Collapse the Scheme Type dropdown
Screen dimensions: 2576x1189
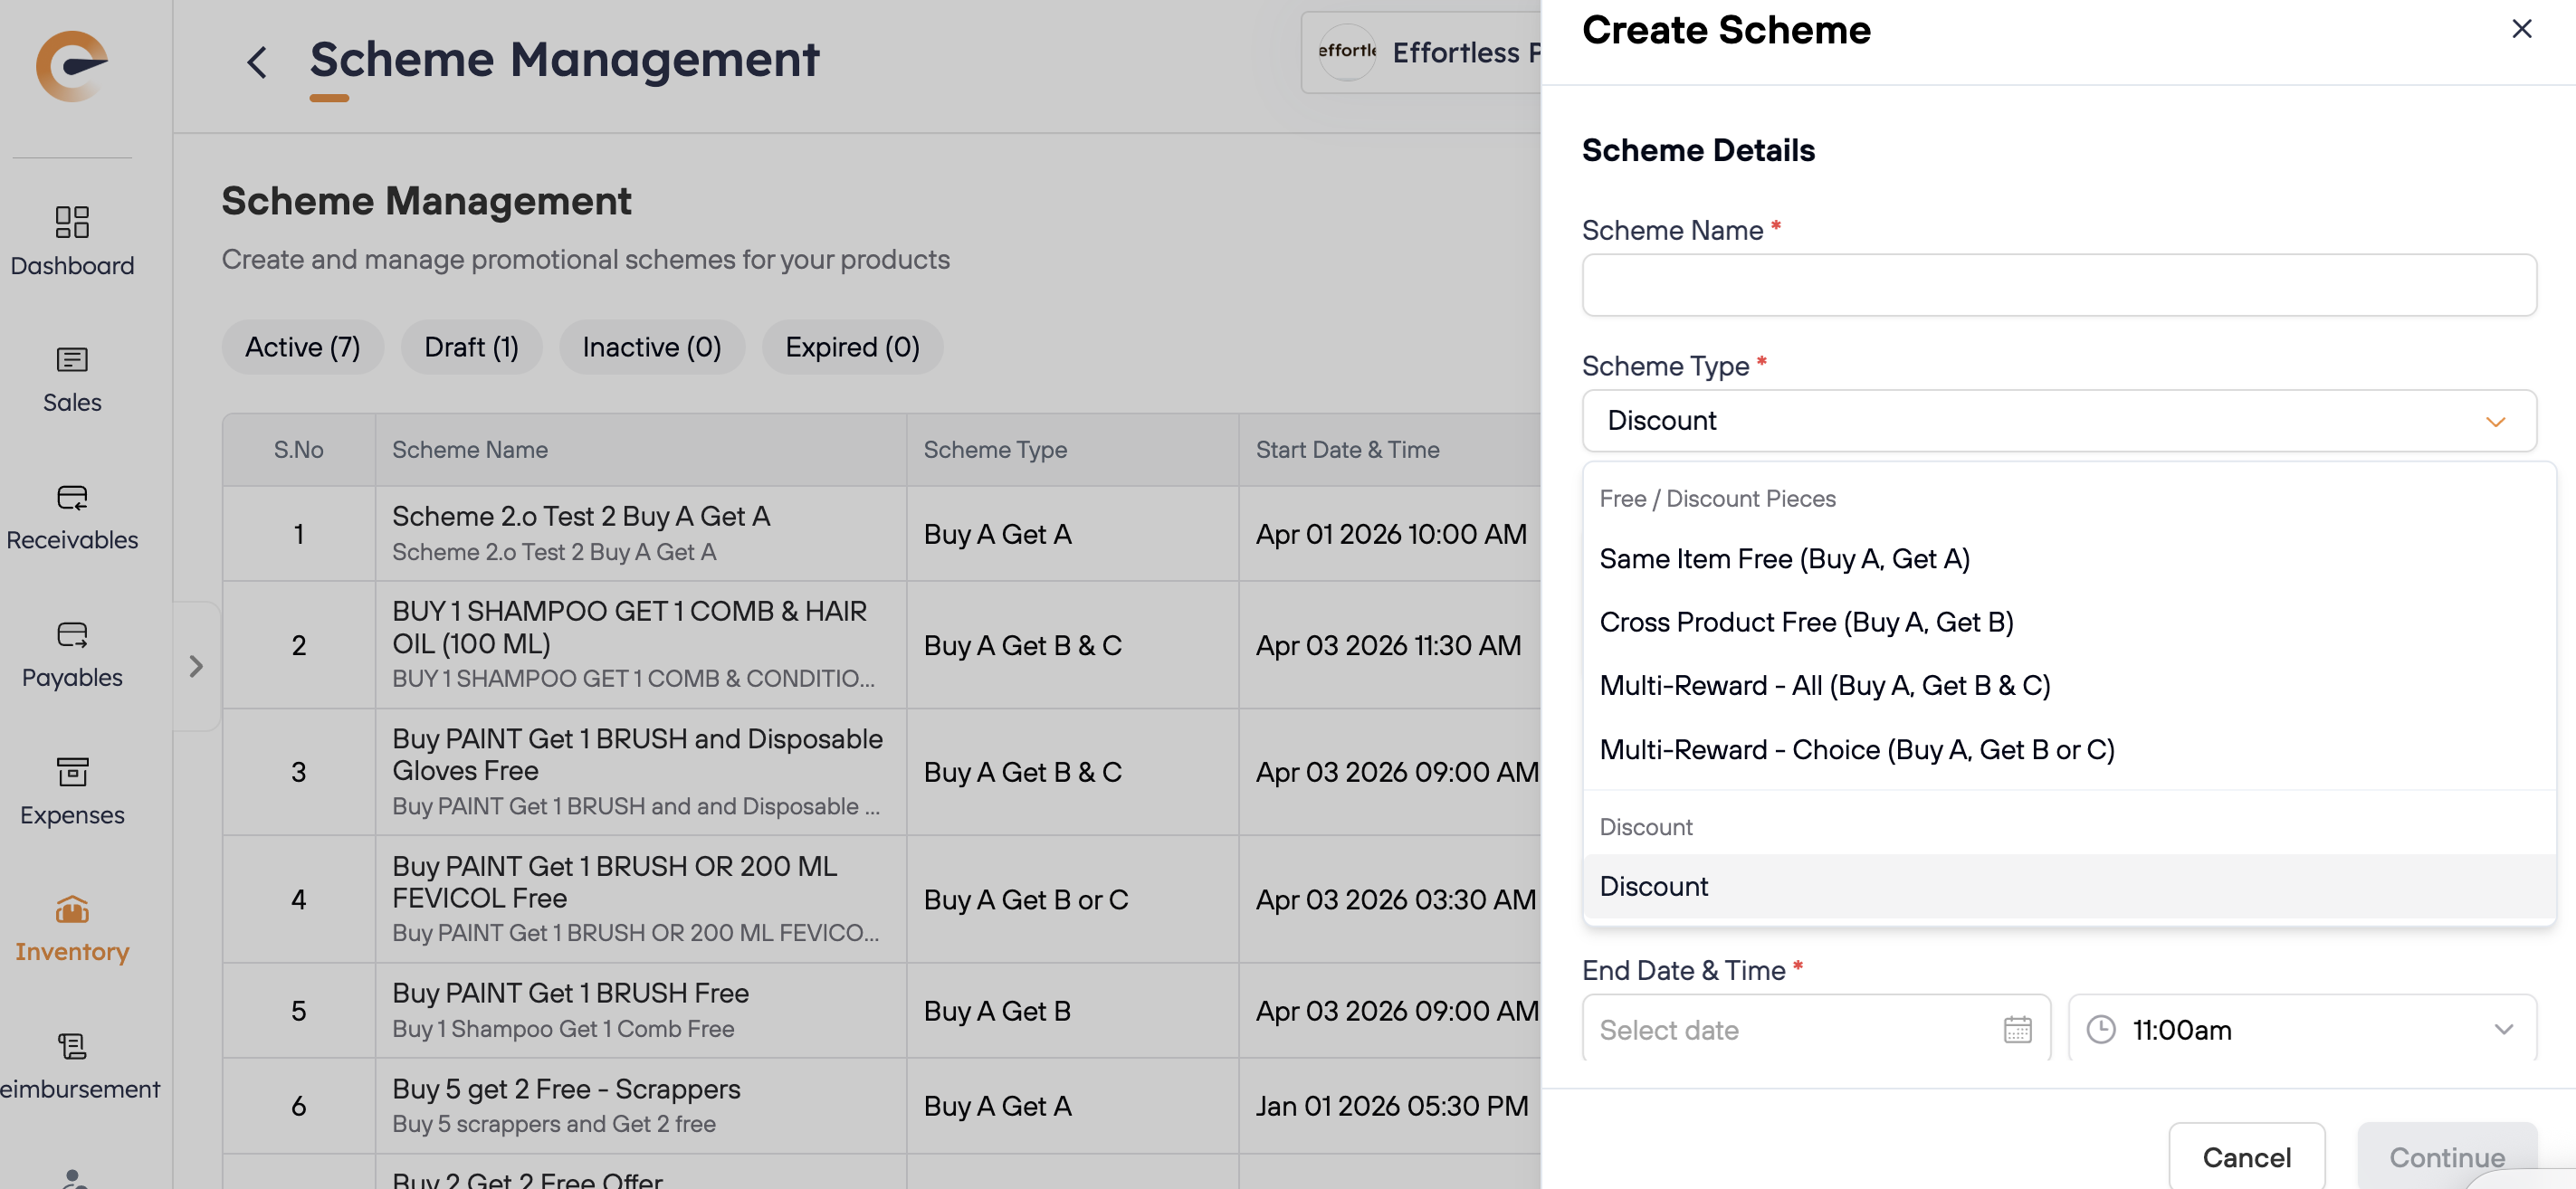coord(2495,421)
